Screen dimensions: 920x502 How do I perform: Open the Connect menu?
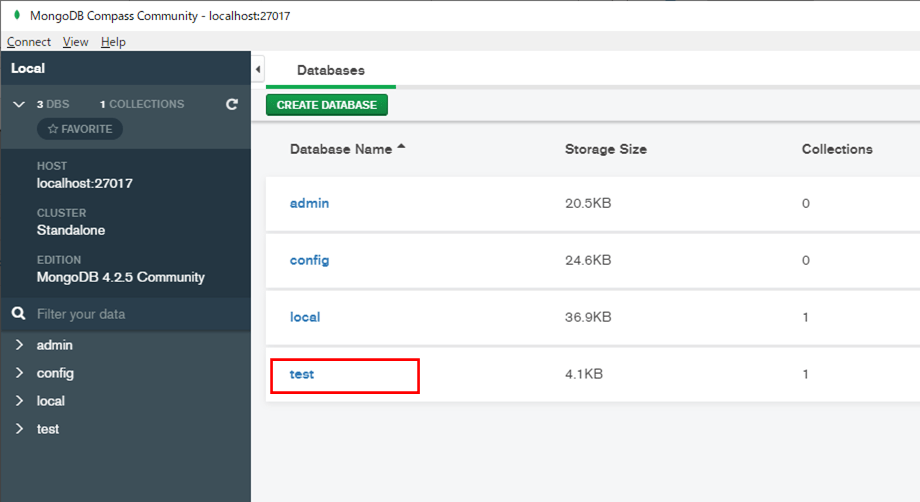(x=29, y=42)
